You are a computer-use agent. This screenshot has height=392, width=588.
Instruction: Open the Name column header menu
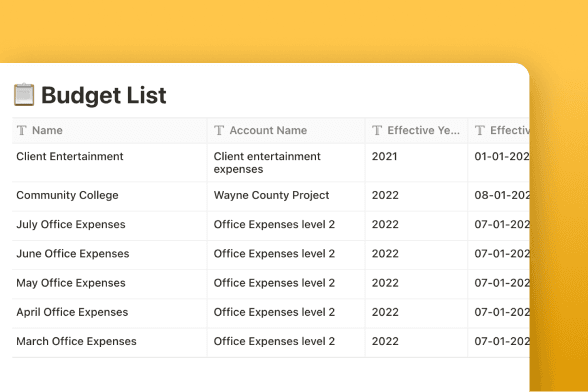click(110, 131)
